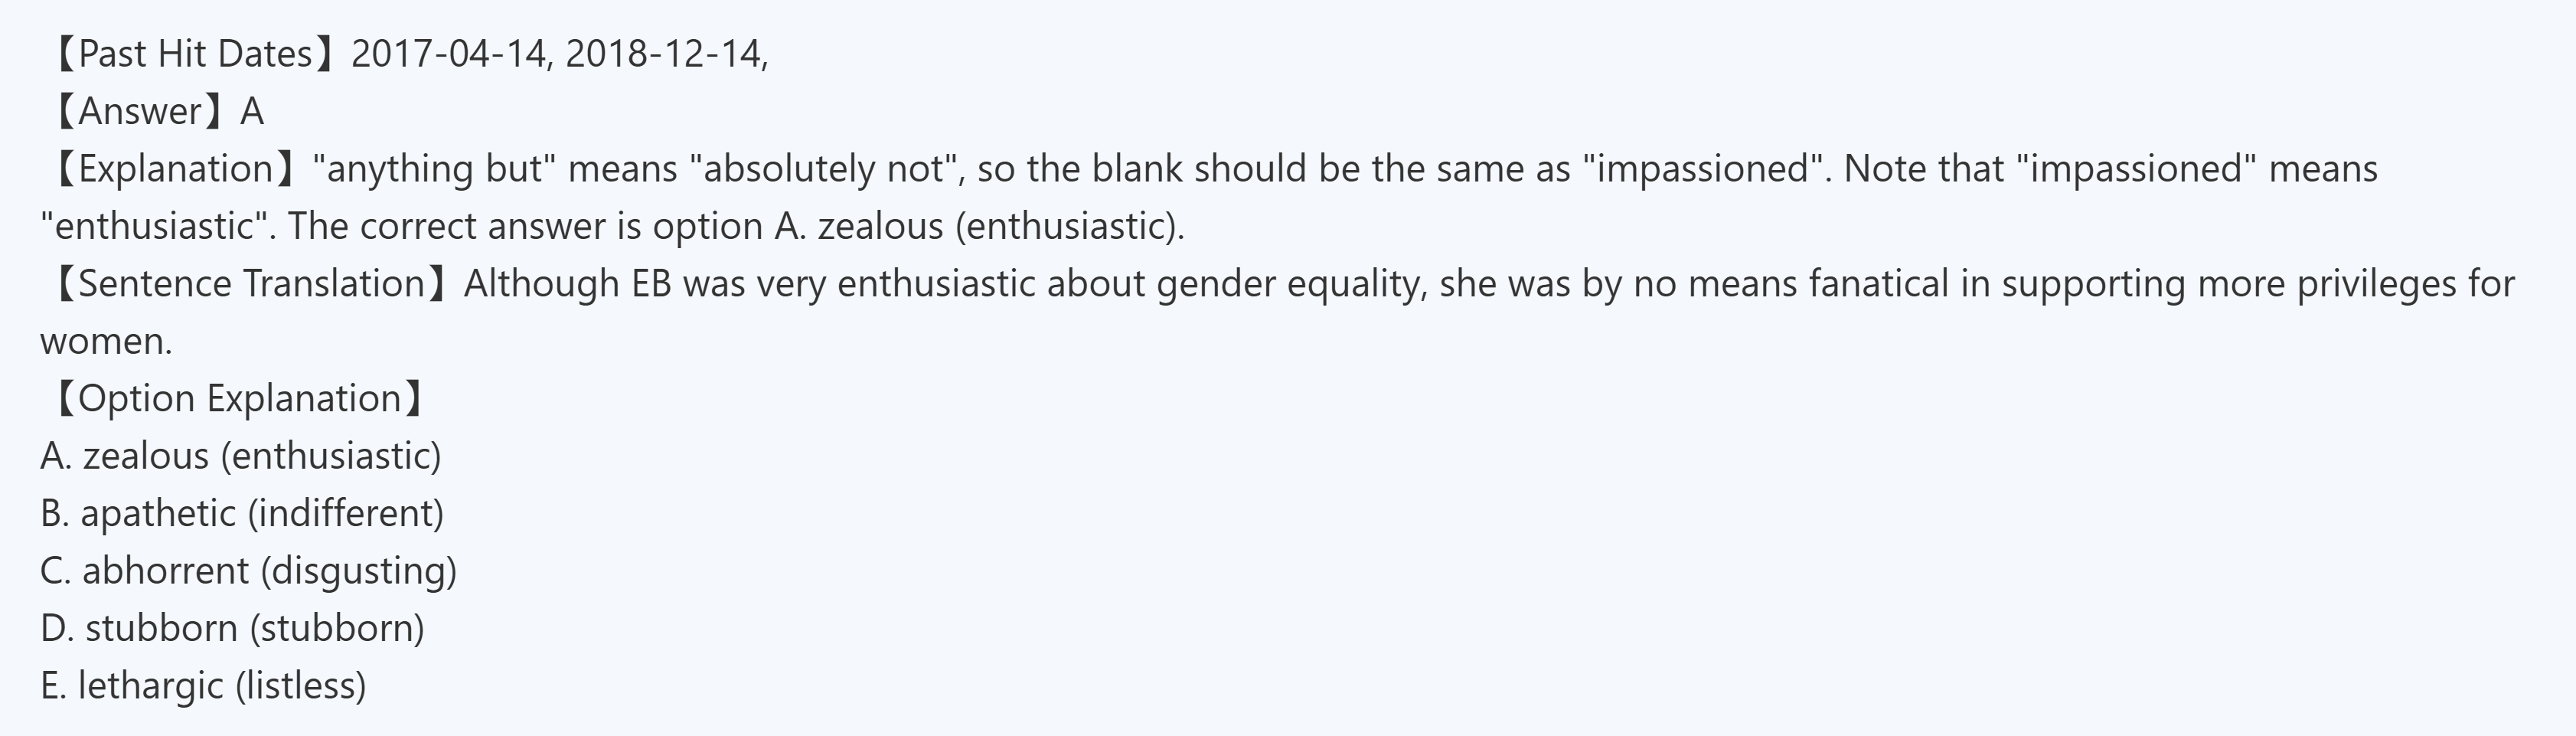Click the Option Explanation heading

coord(239,399)
